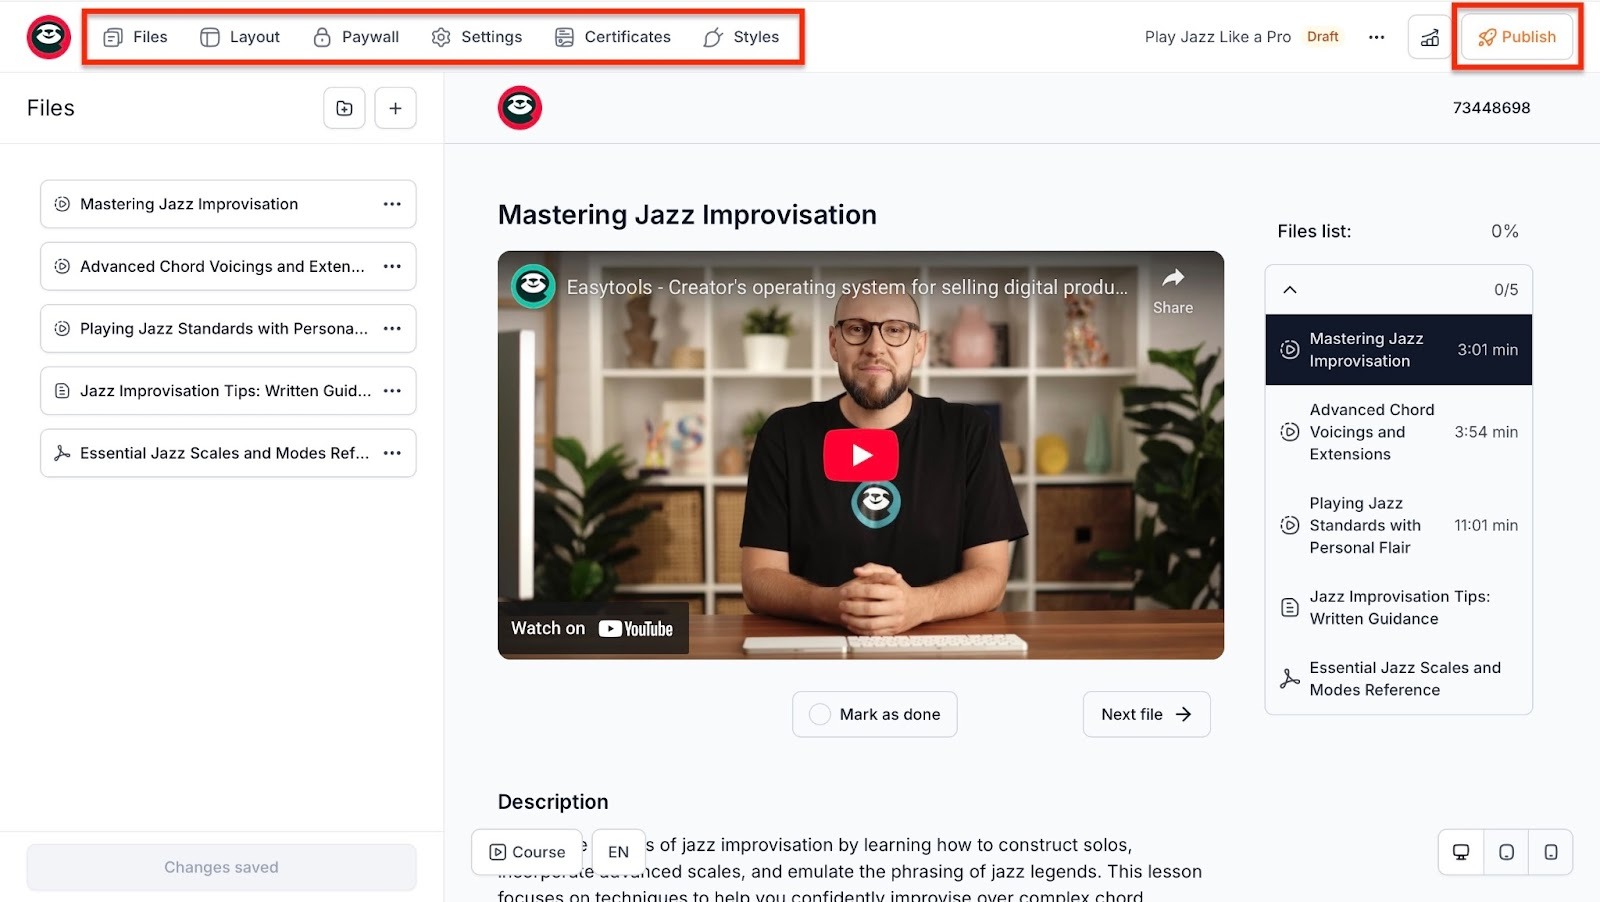This screenshot has width=1600, height=902.
Task: Click the 0/5 completion counter
Action: coord(1506,290)
